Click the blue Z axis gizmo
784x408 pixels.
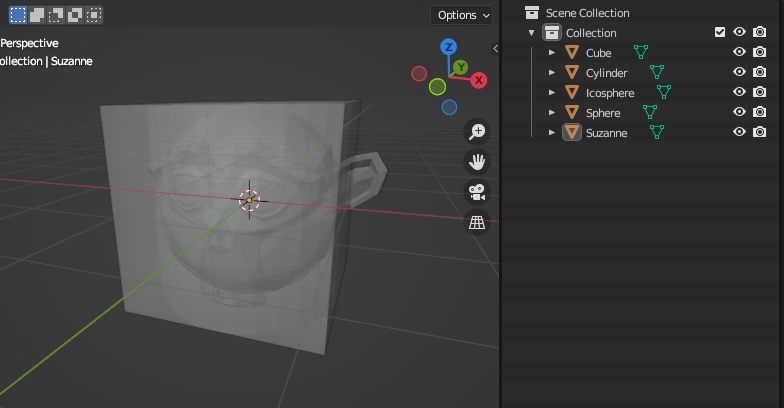click(x=449, y=47)
